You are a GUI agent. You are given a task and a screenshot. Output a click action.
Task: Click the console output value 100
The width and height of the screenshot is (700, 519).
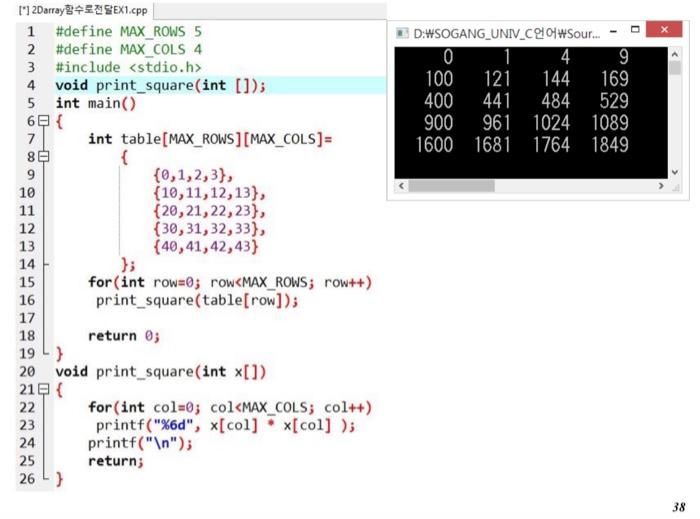click(x=439, y=79)
